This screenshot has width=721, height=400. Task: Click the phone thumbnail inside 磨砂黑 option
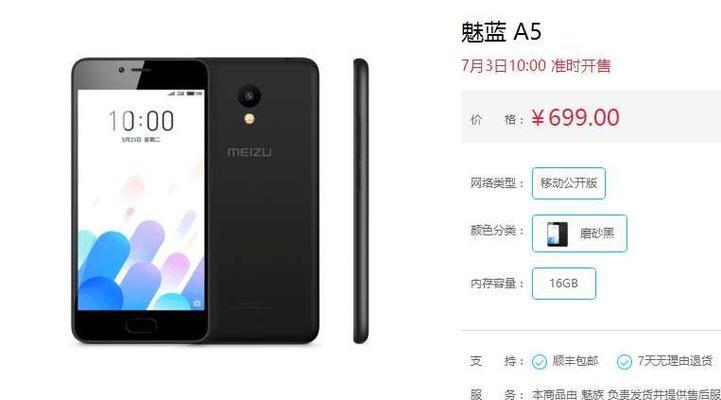[x=557, y=234]
